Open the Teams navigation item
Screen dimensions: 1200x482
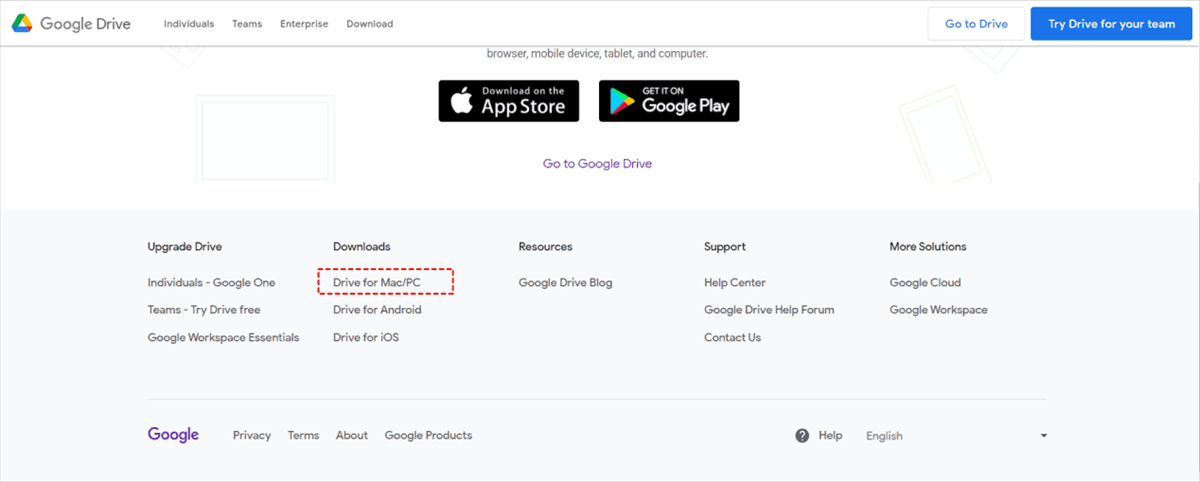tap(247, 24)
